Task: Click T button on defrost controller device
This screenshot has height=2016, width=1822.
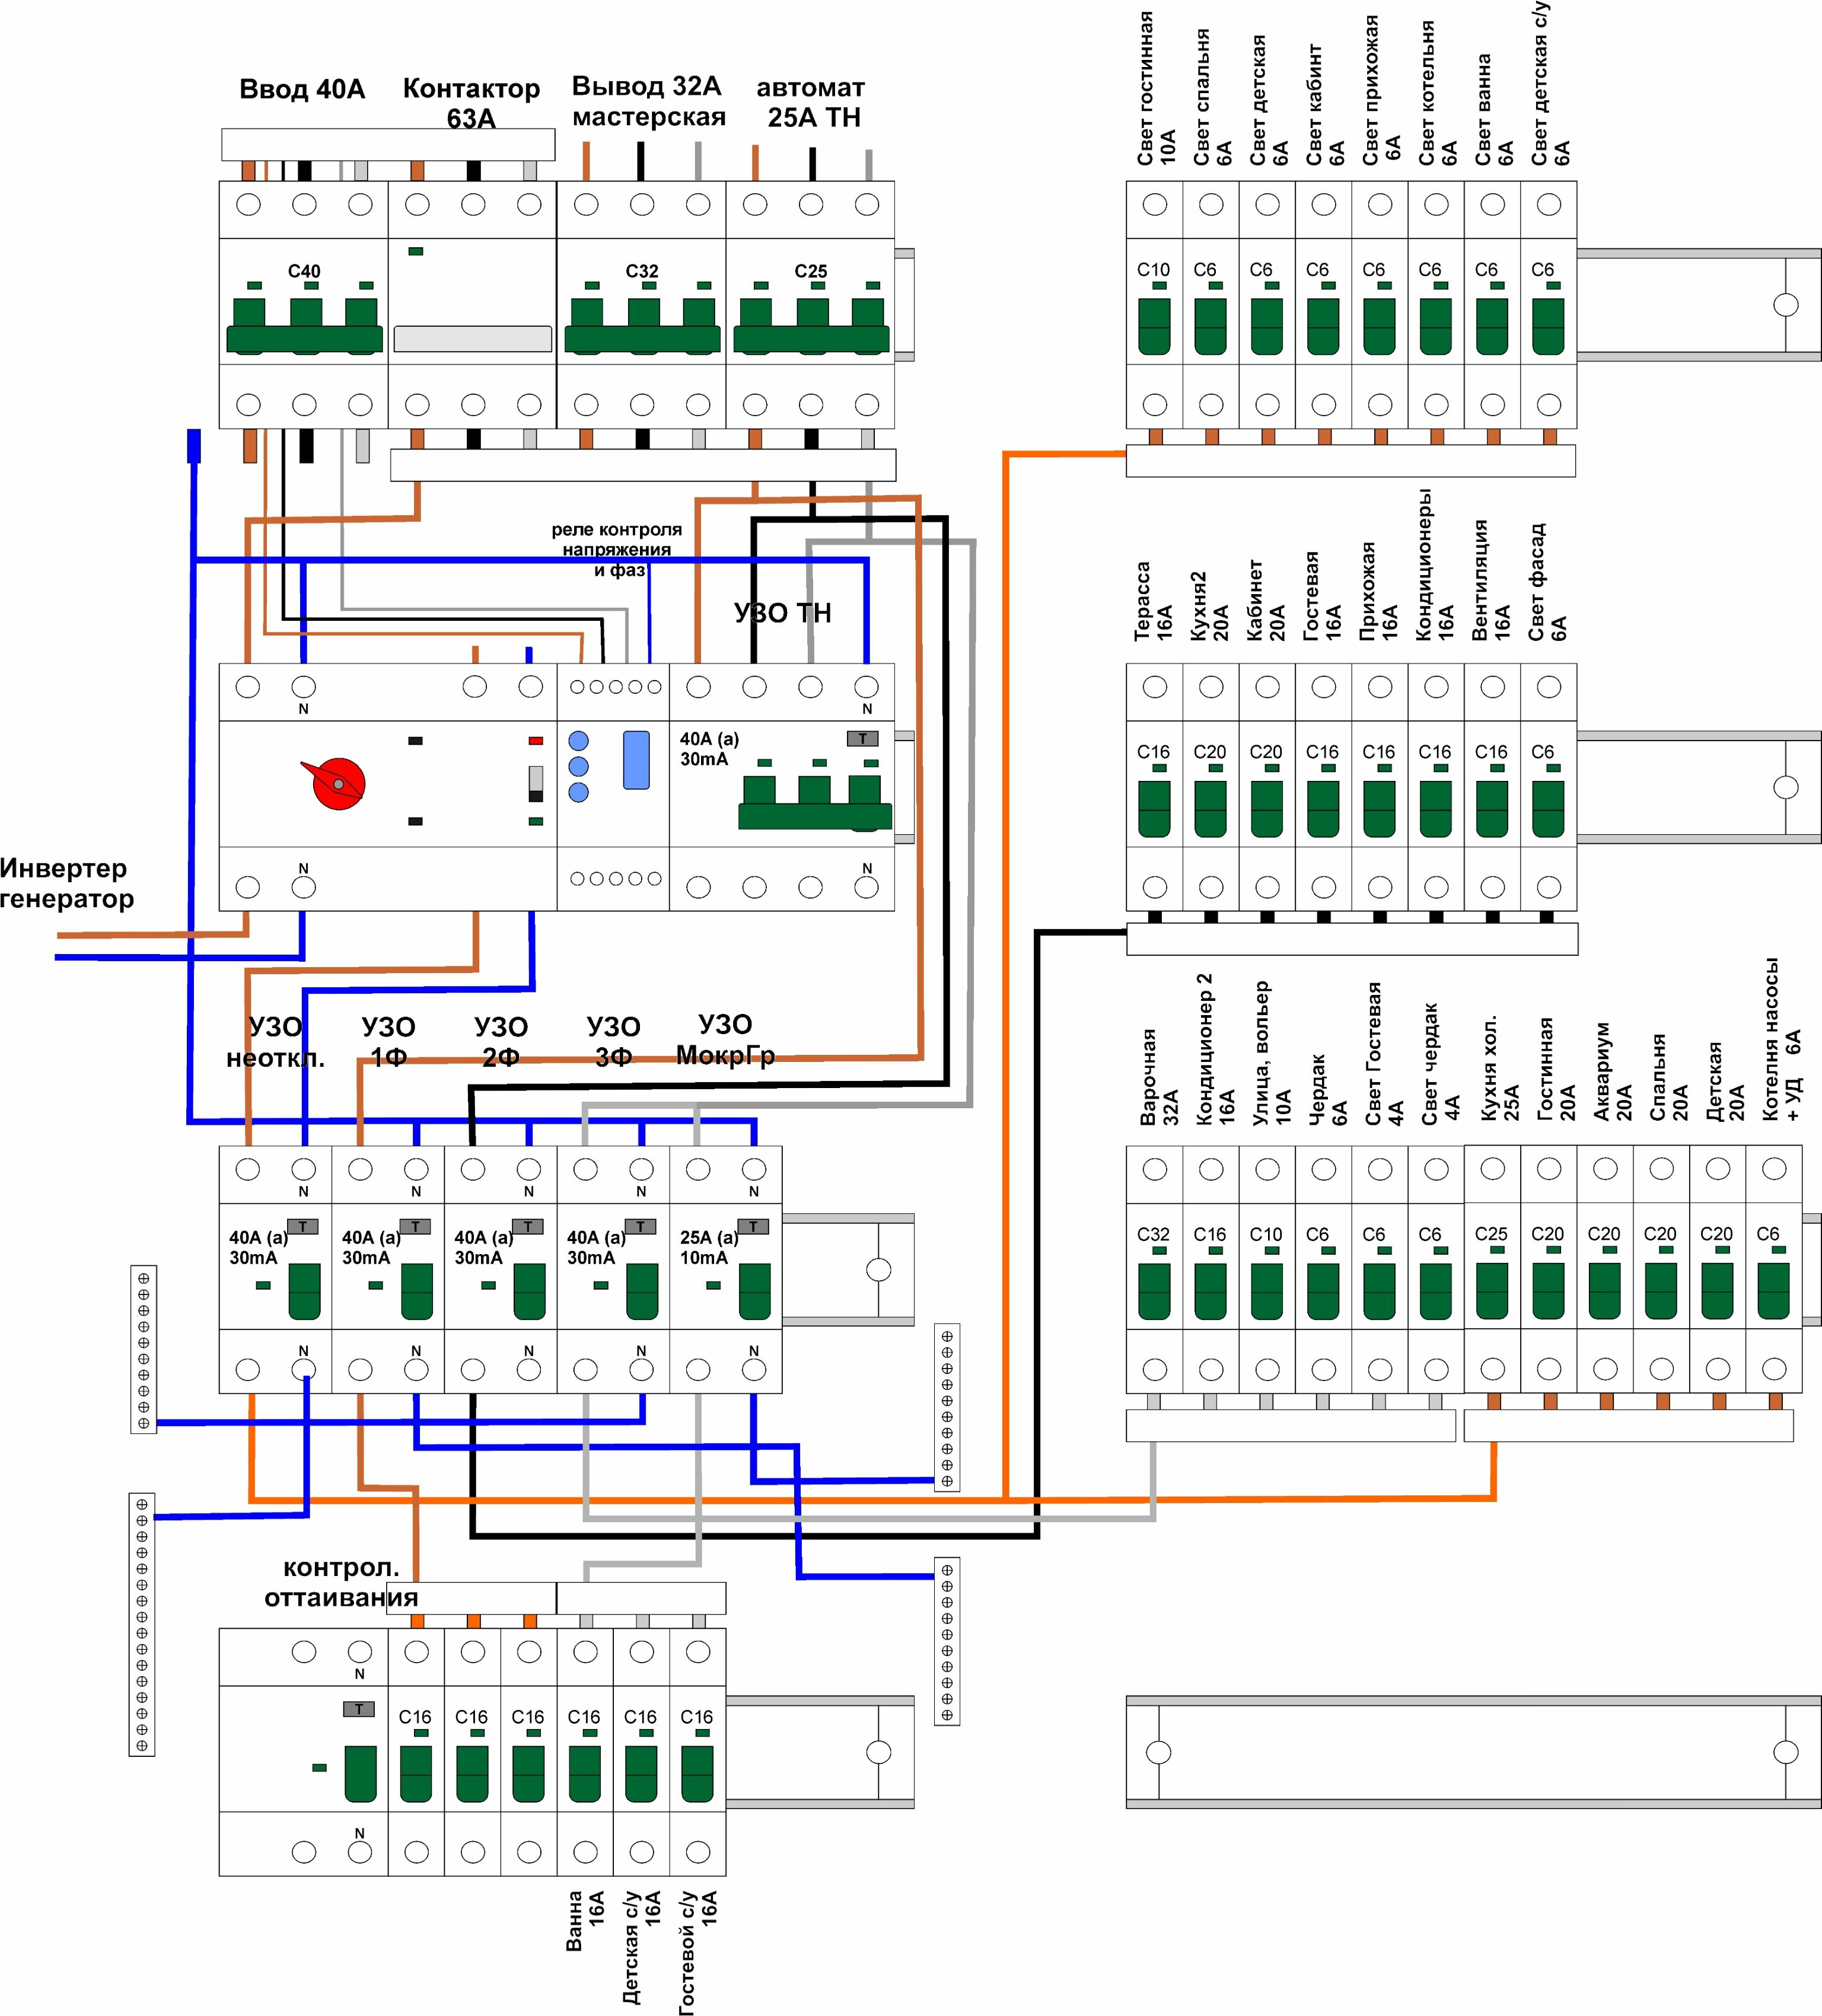Action: point(359,1709)
